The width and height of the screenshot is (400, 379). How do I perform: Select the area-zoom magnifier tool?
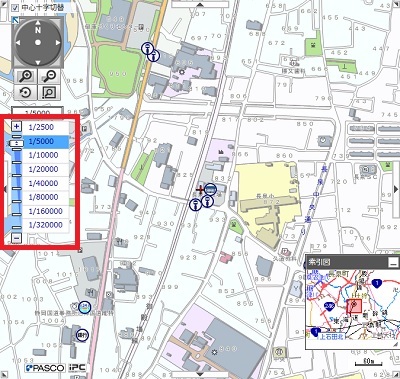pyautogui.click(x=49, y=92)
